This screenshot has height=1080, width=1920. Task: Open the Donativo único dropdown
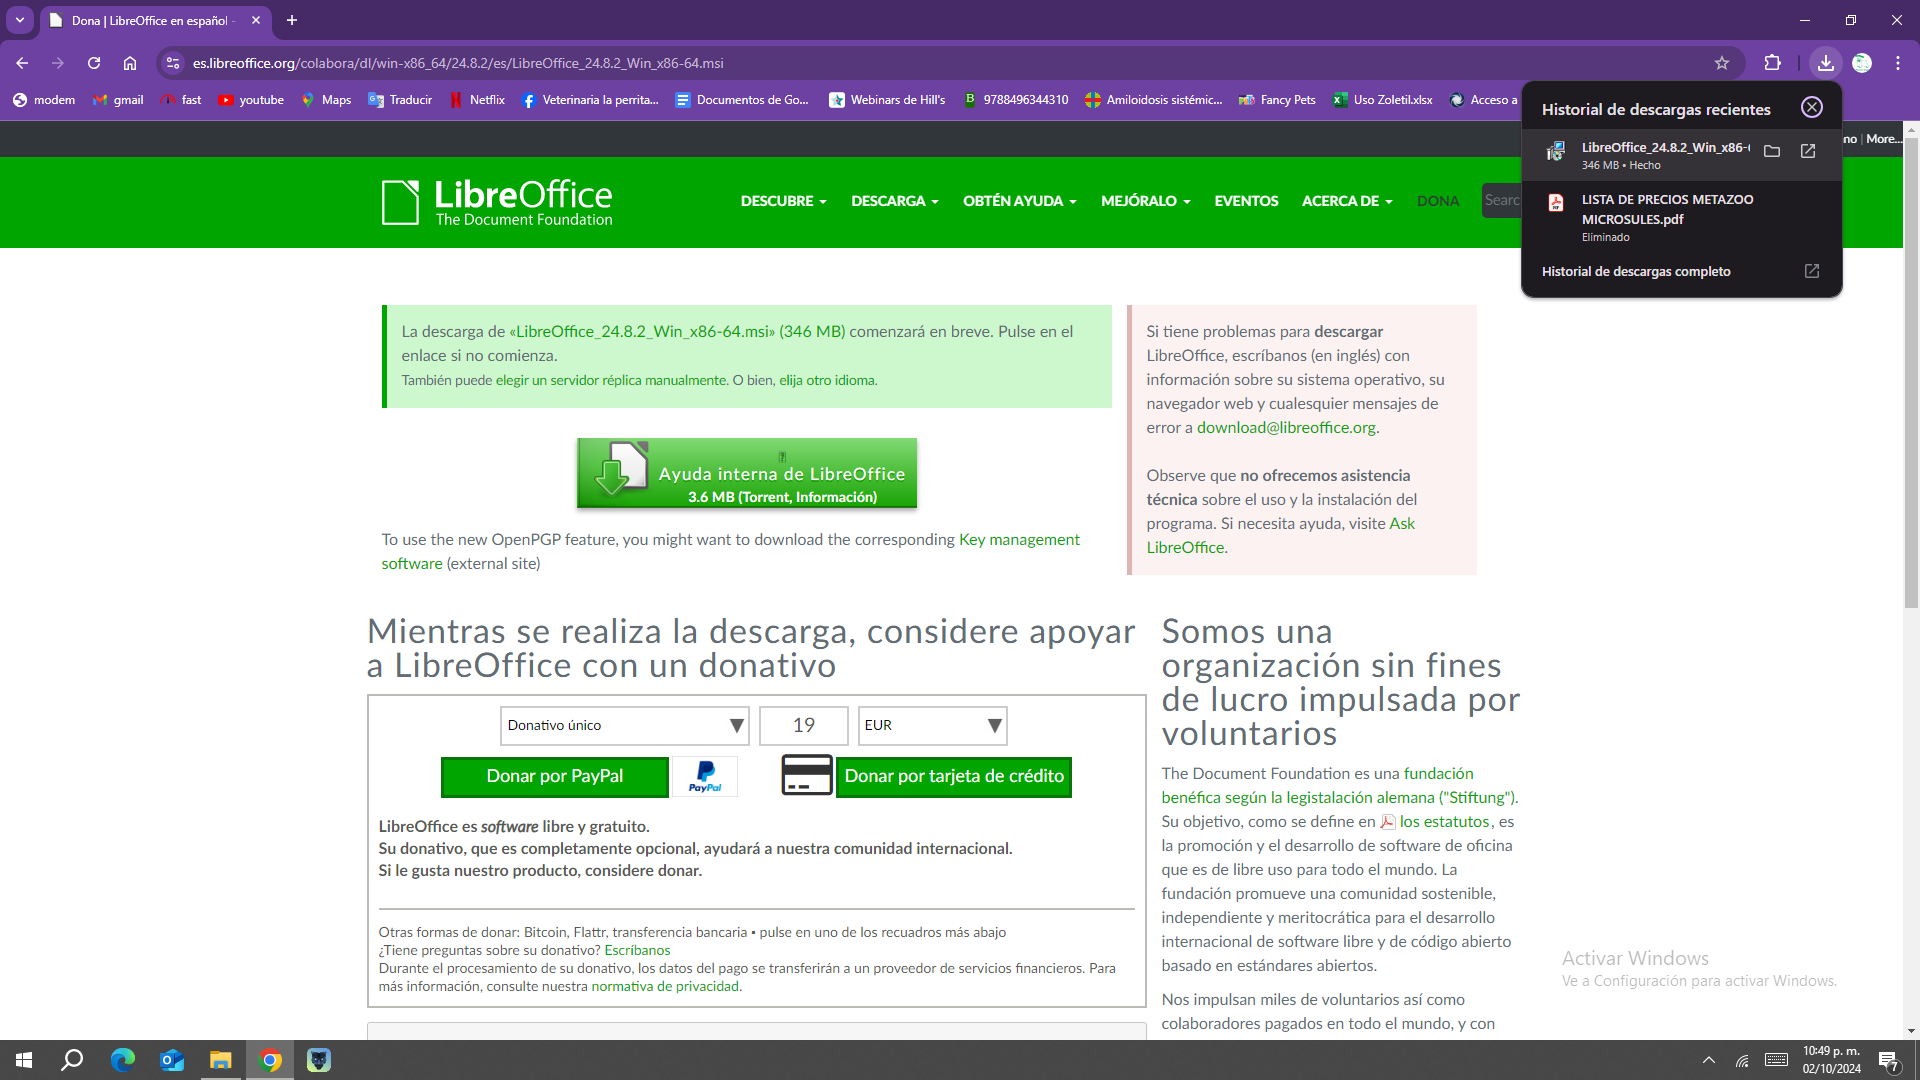[x=625, y=725]
